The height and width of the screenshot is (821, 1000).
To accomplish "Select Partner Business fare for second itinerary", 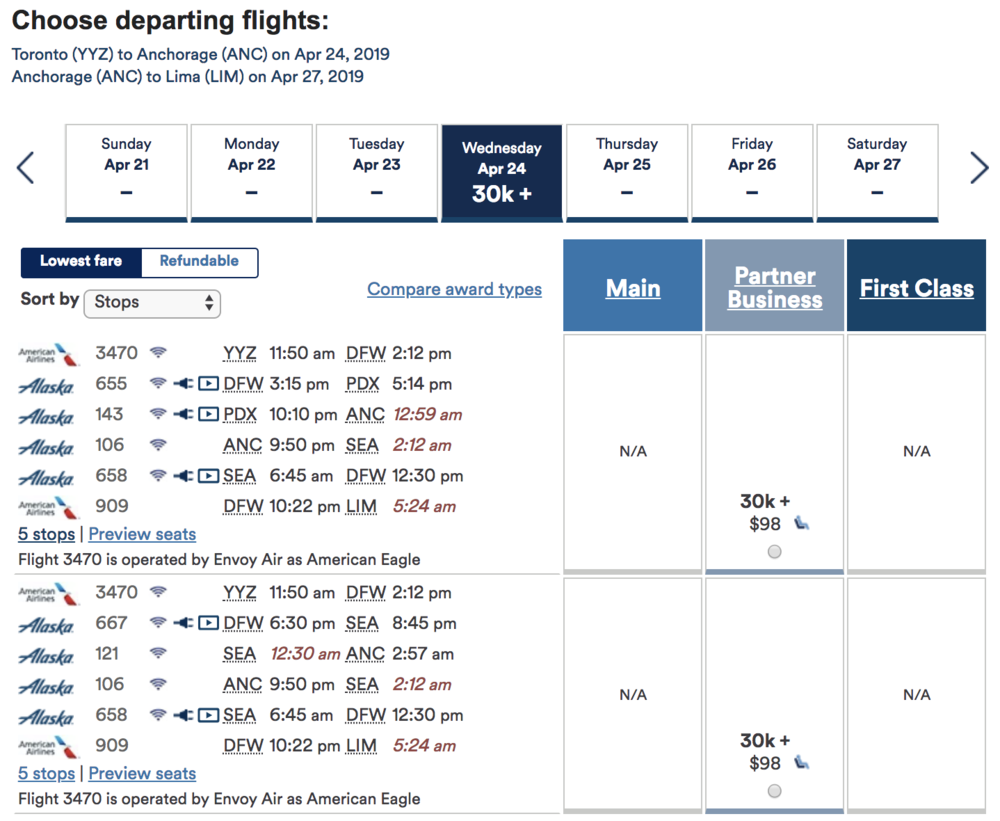I will (775, 791).
